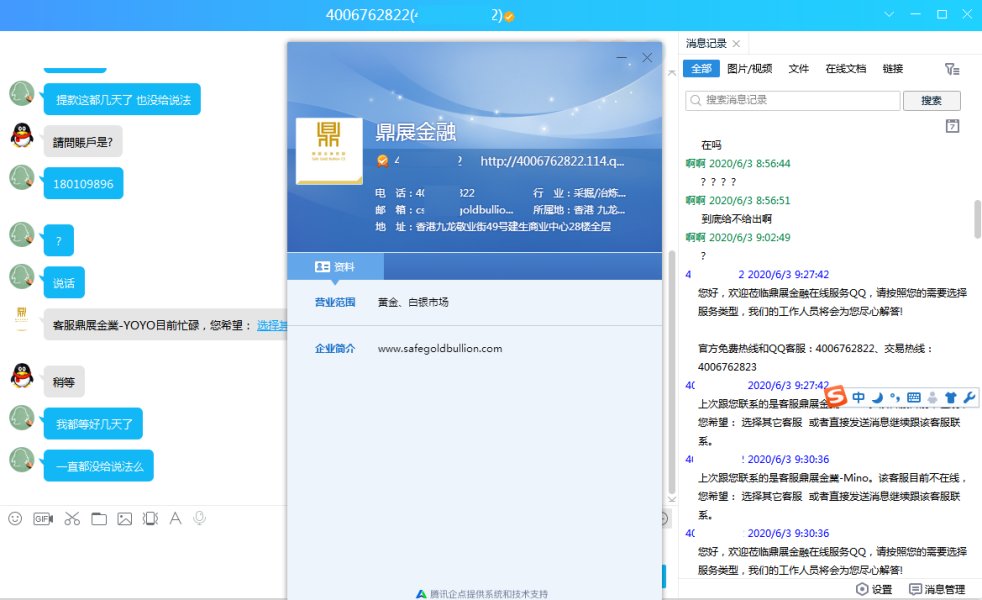
Task: Select the 文件 records tab
Action: point(798,69)
